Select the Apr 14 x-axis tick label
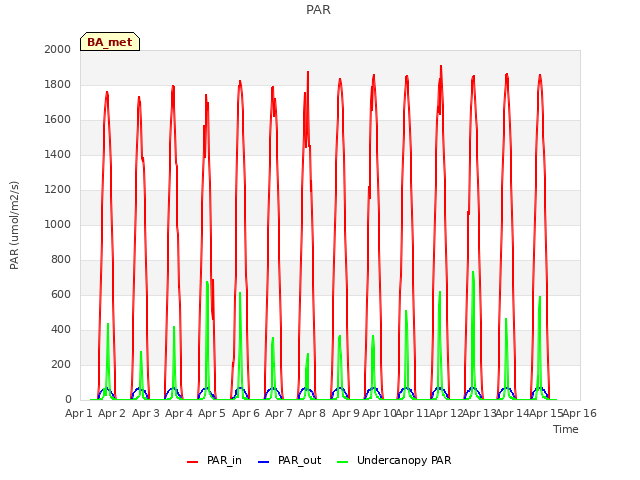The height and width of the screenshot is (480, 640). point(513,413)
